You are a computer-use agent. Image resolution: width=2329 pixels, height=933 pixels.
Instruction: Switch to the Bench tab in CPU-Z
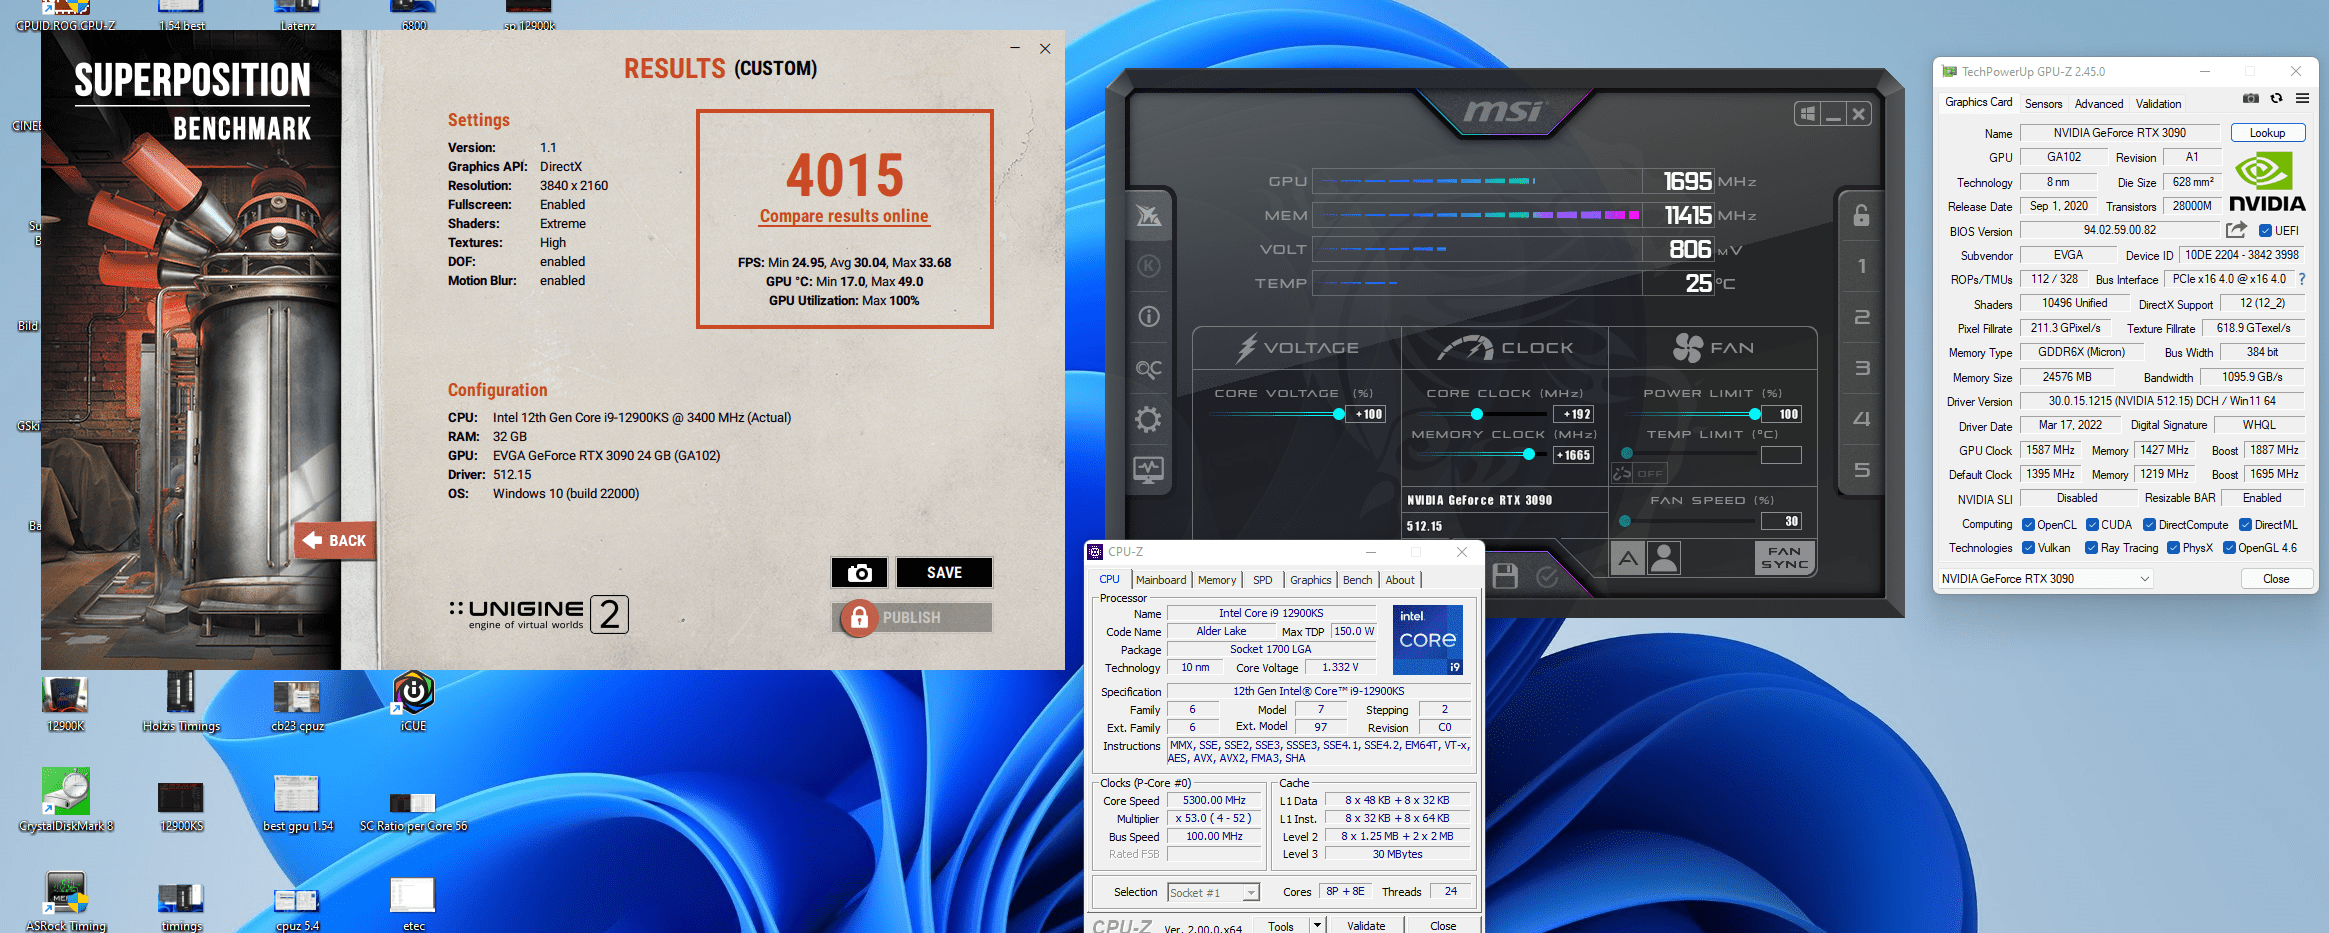pyautogui.click(x=1357, y=580)
